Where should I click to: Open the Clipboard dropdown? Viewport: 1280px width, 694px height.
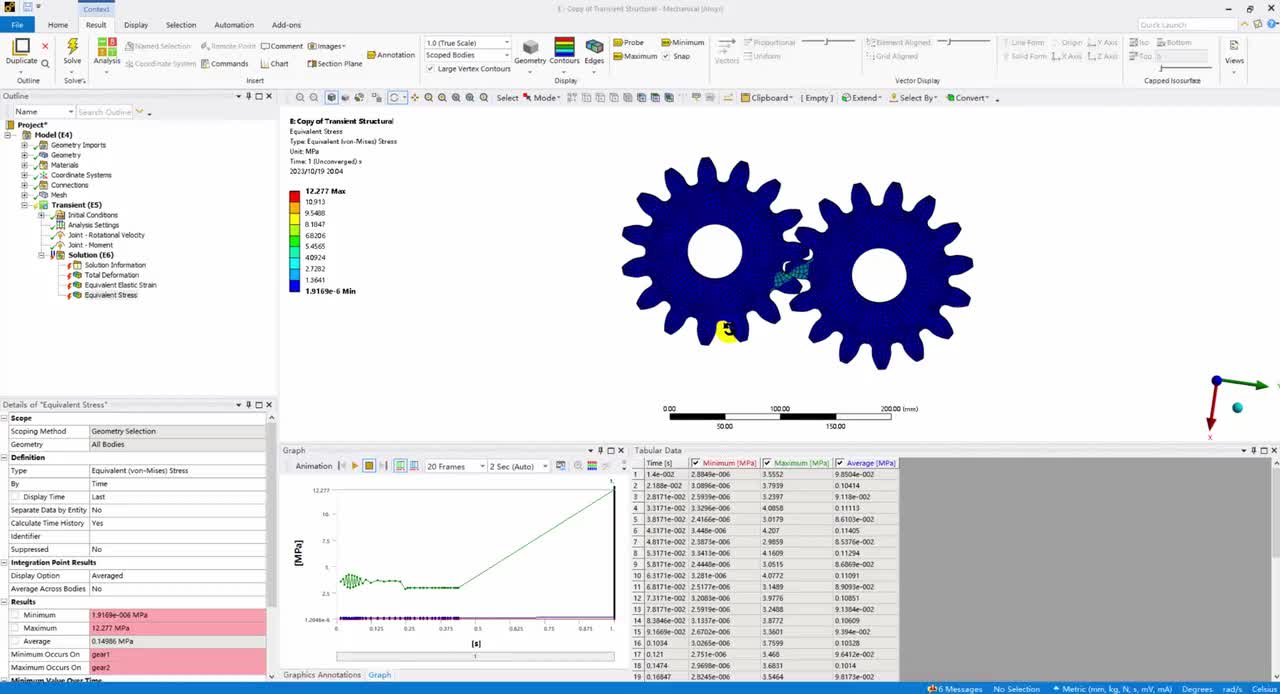(767, 98)
